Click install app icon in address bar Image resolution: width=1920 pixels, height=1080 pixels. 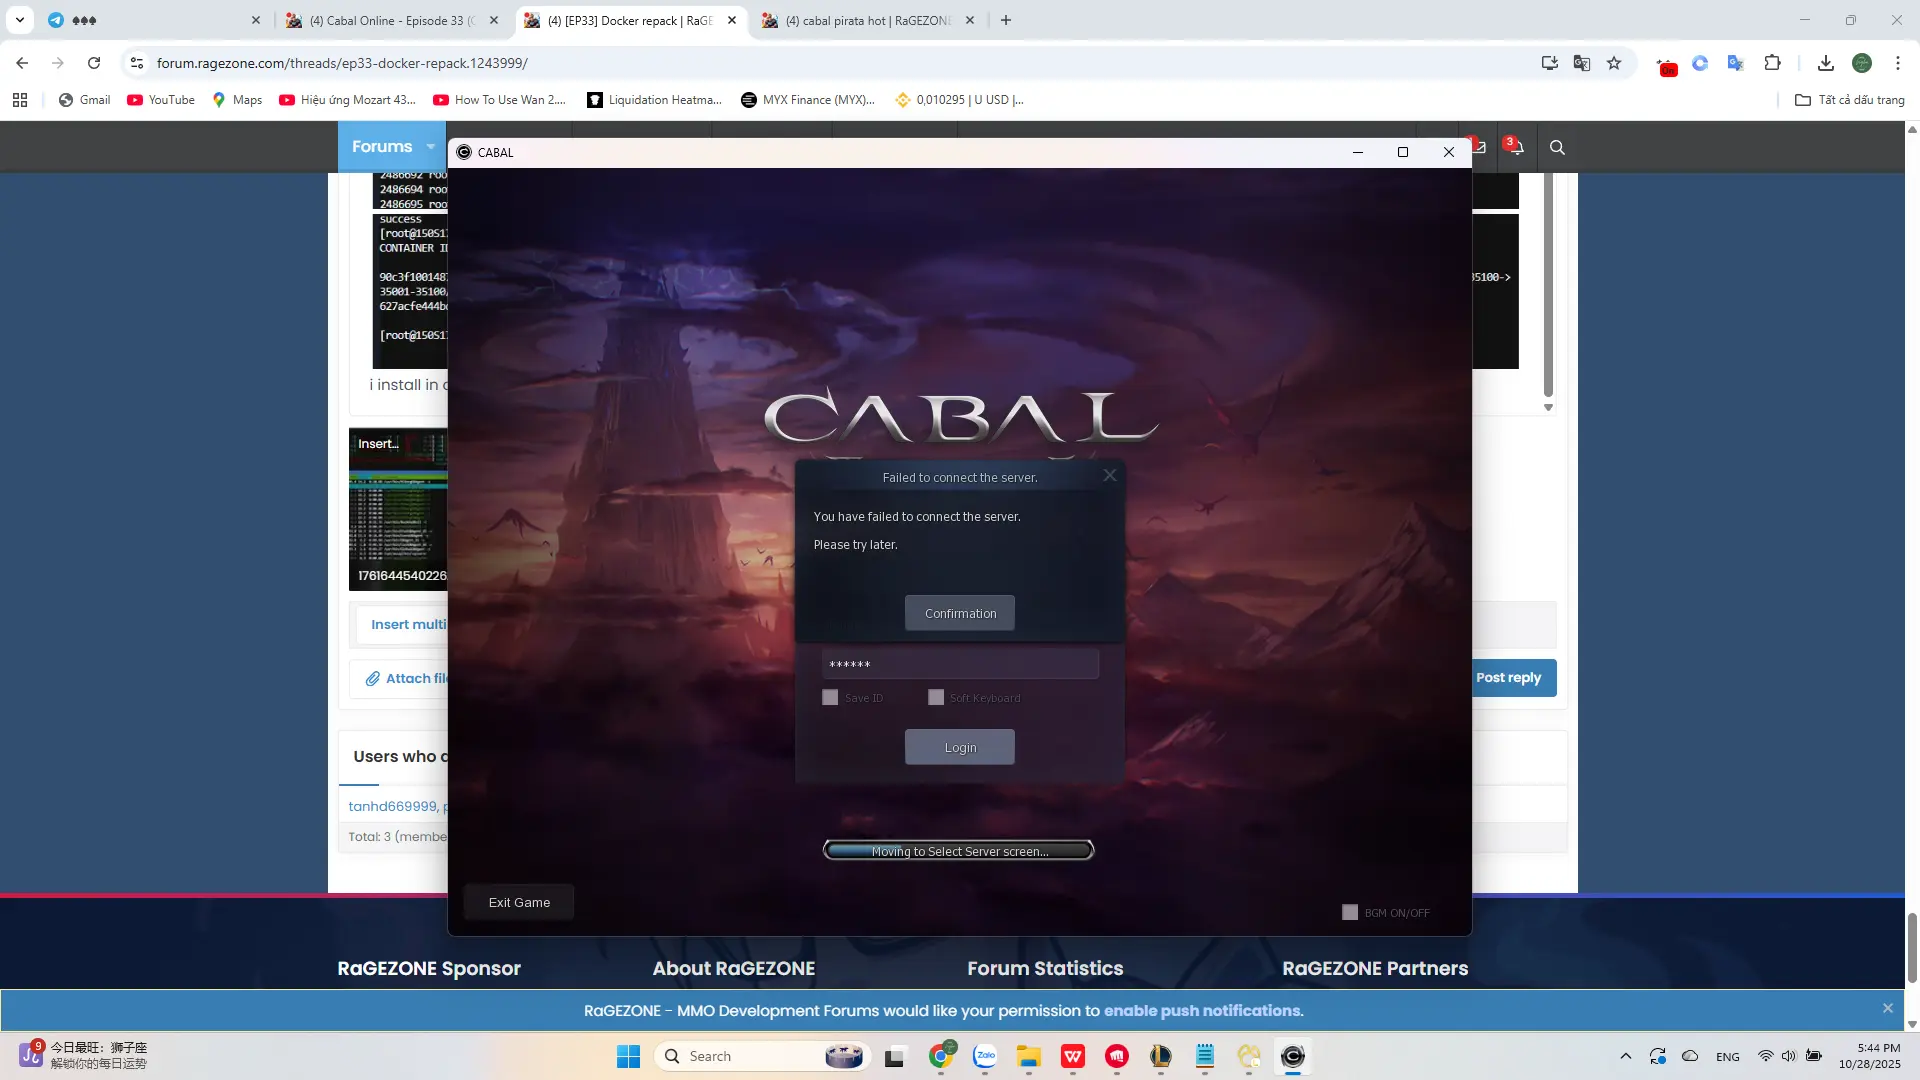pyautogui.click(x=1550, y=63)
